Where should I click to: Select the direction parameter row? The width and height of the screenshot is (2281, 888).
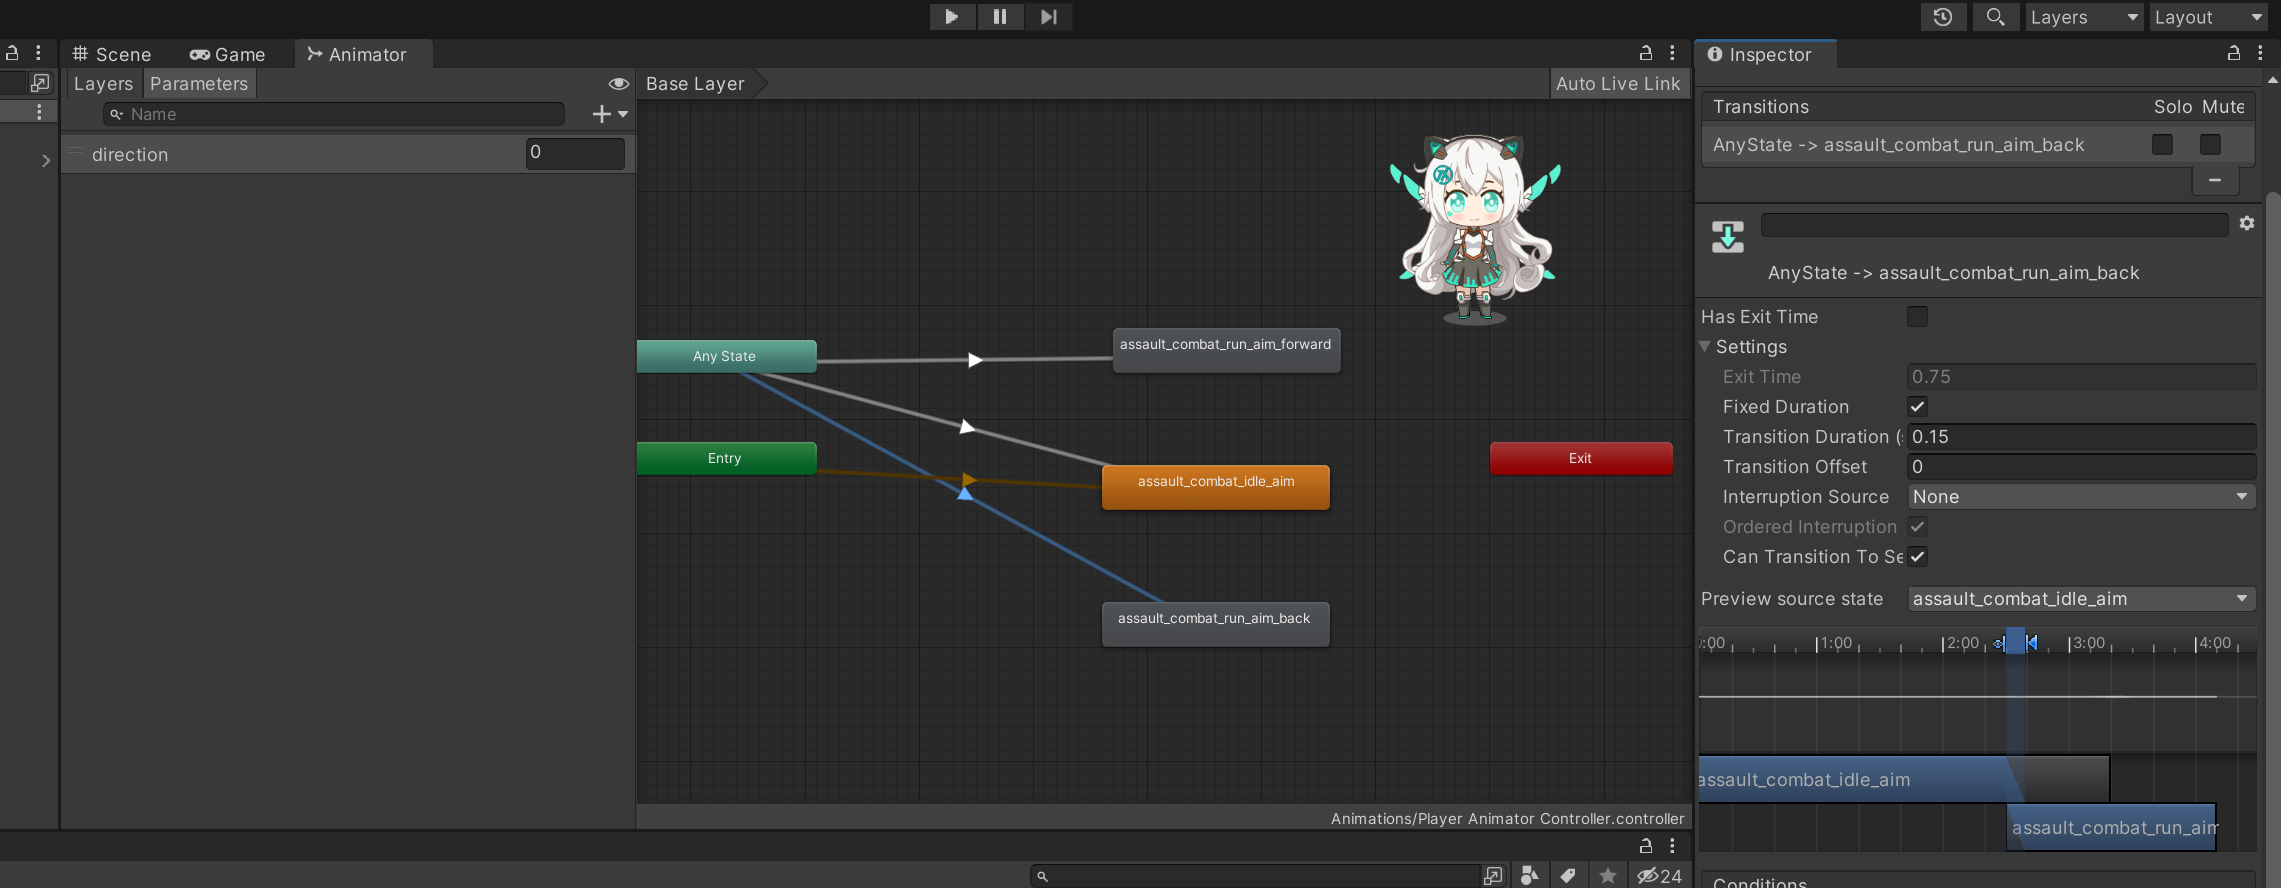point(348,154)
